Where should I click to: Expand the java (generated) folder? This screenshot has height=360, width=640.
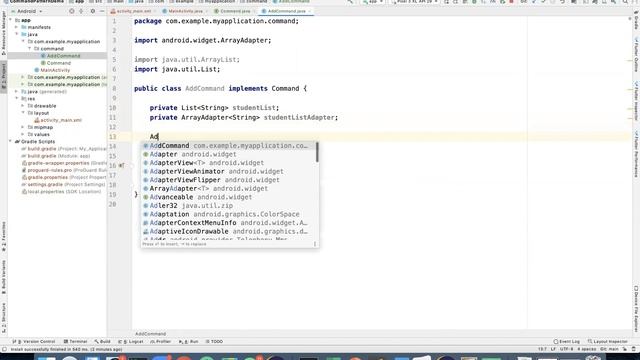point(17,91)
